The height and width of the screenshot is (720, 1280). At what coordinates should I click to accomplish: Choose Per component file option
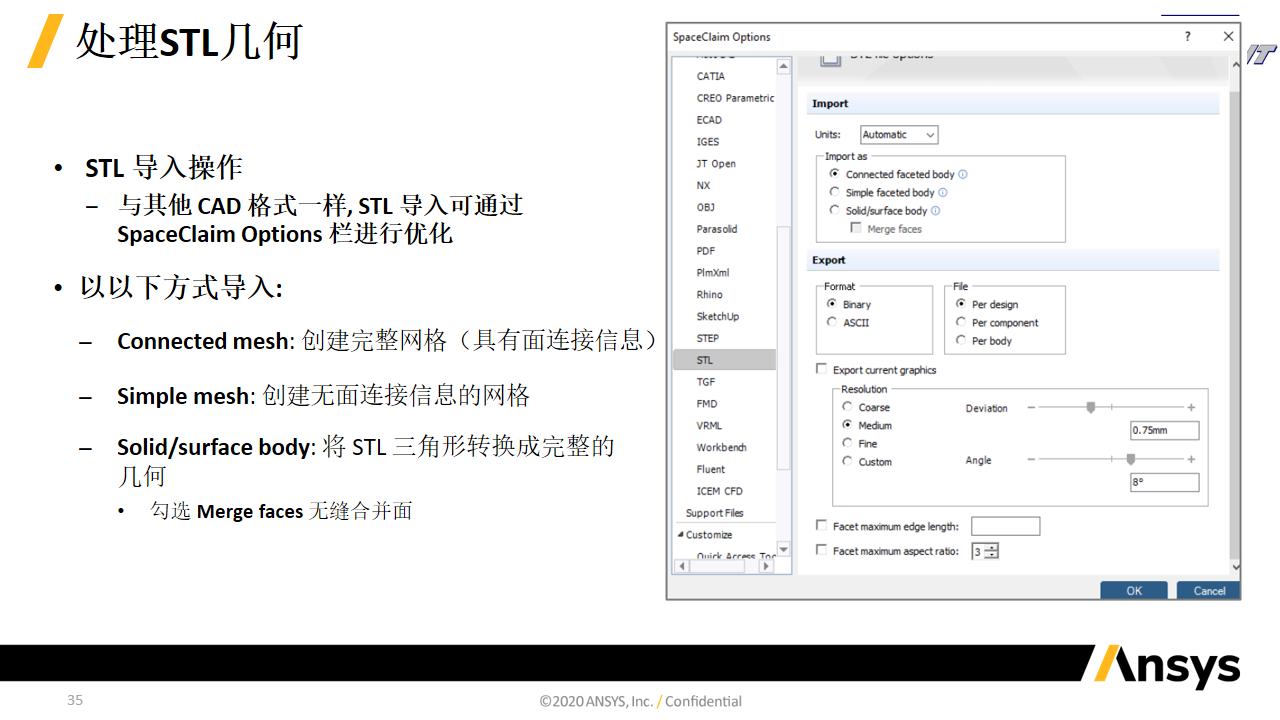point(961,322)
